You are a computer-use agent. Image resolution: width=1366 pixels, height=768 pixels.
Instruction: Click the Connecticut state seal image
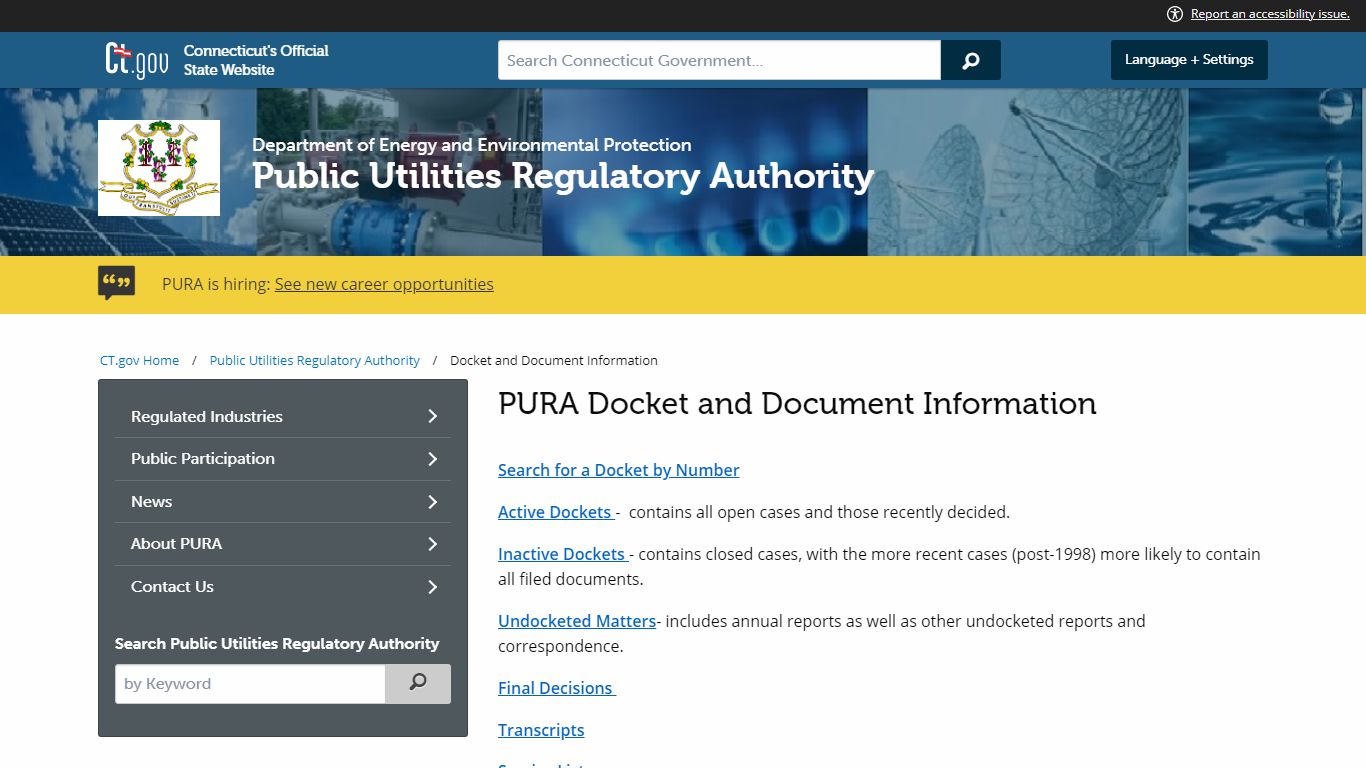pyautogui.click(x=159, y=168)
